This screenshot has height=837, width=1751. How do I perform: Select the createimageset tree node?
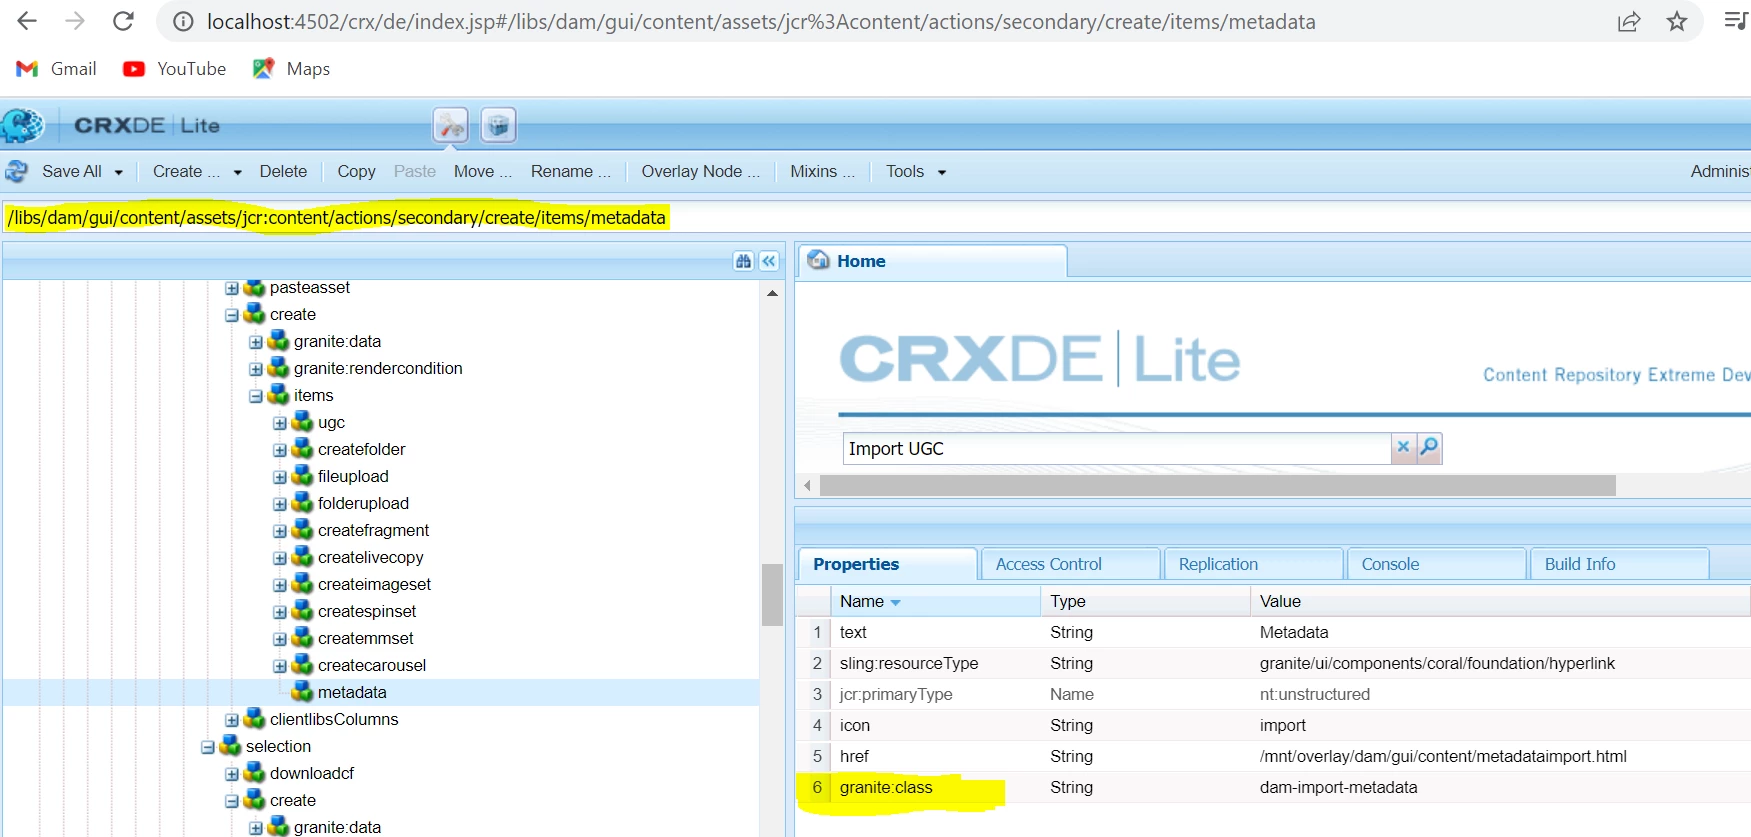(x=374, y=584)
